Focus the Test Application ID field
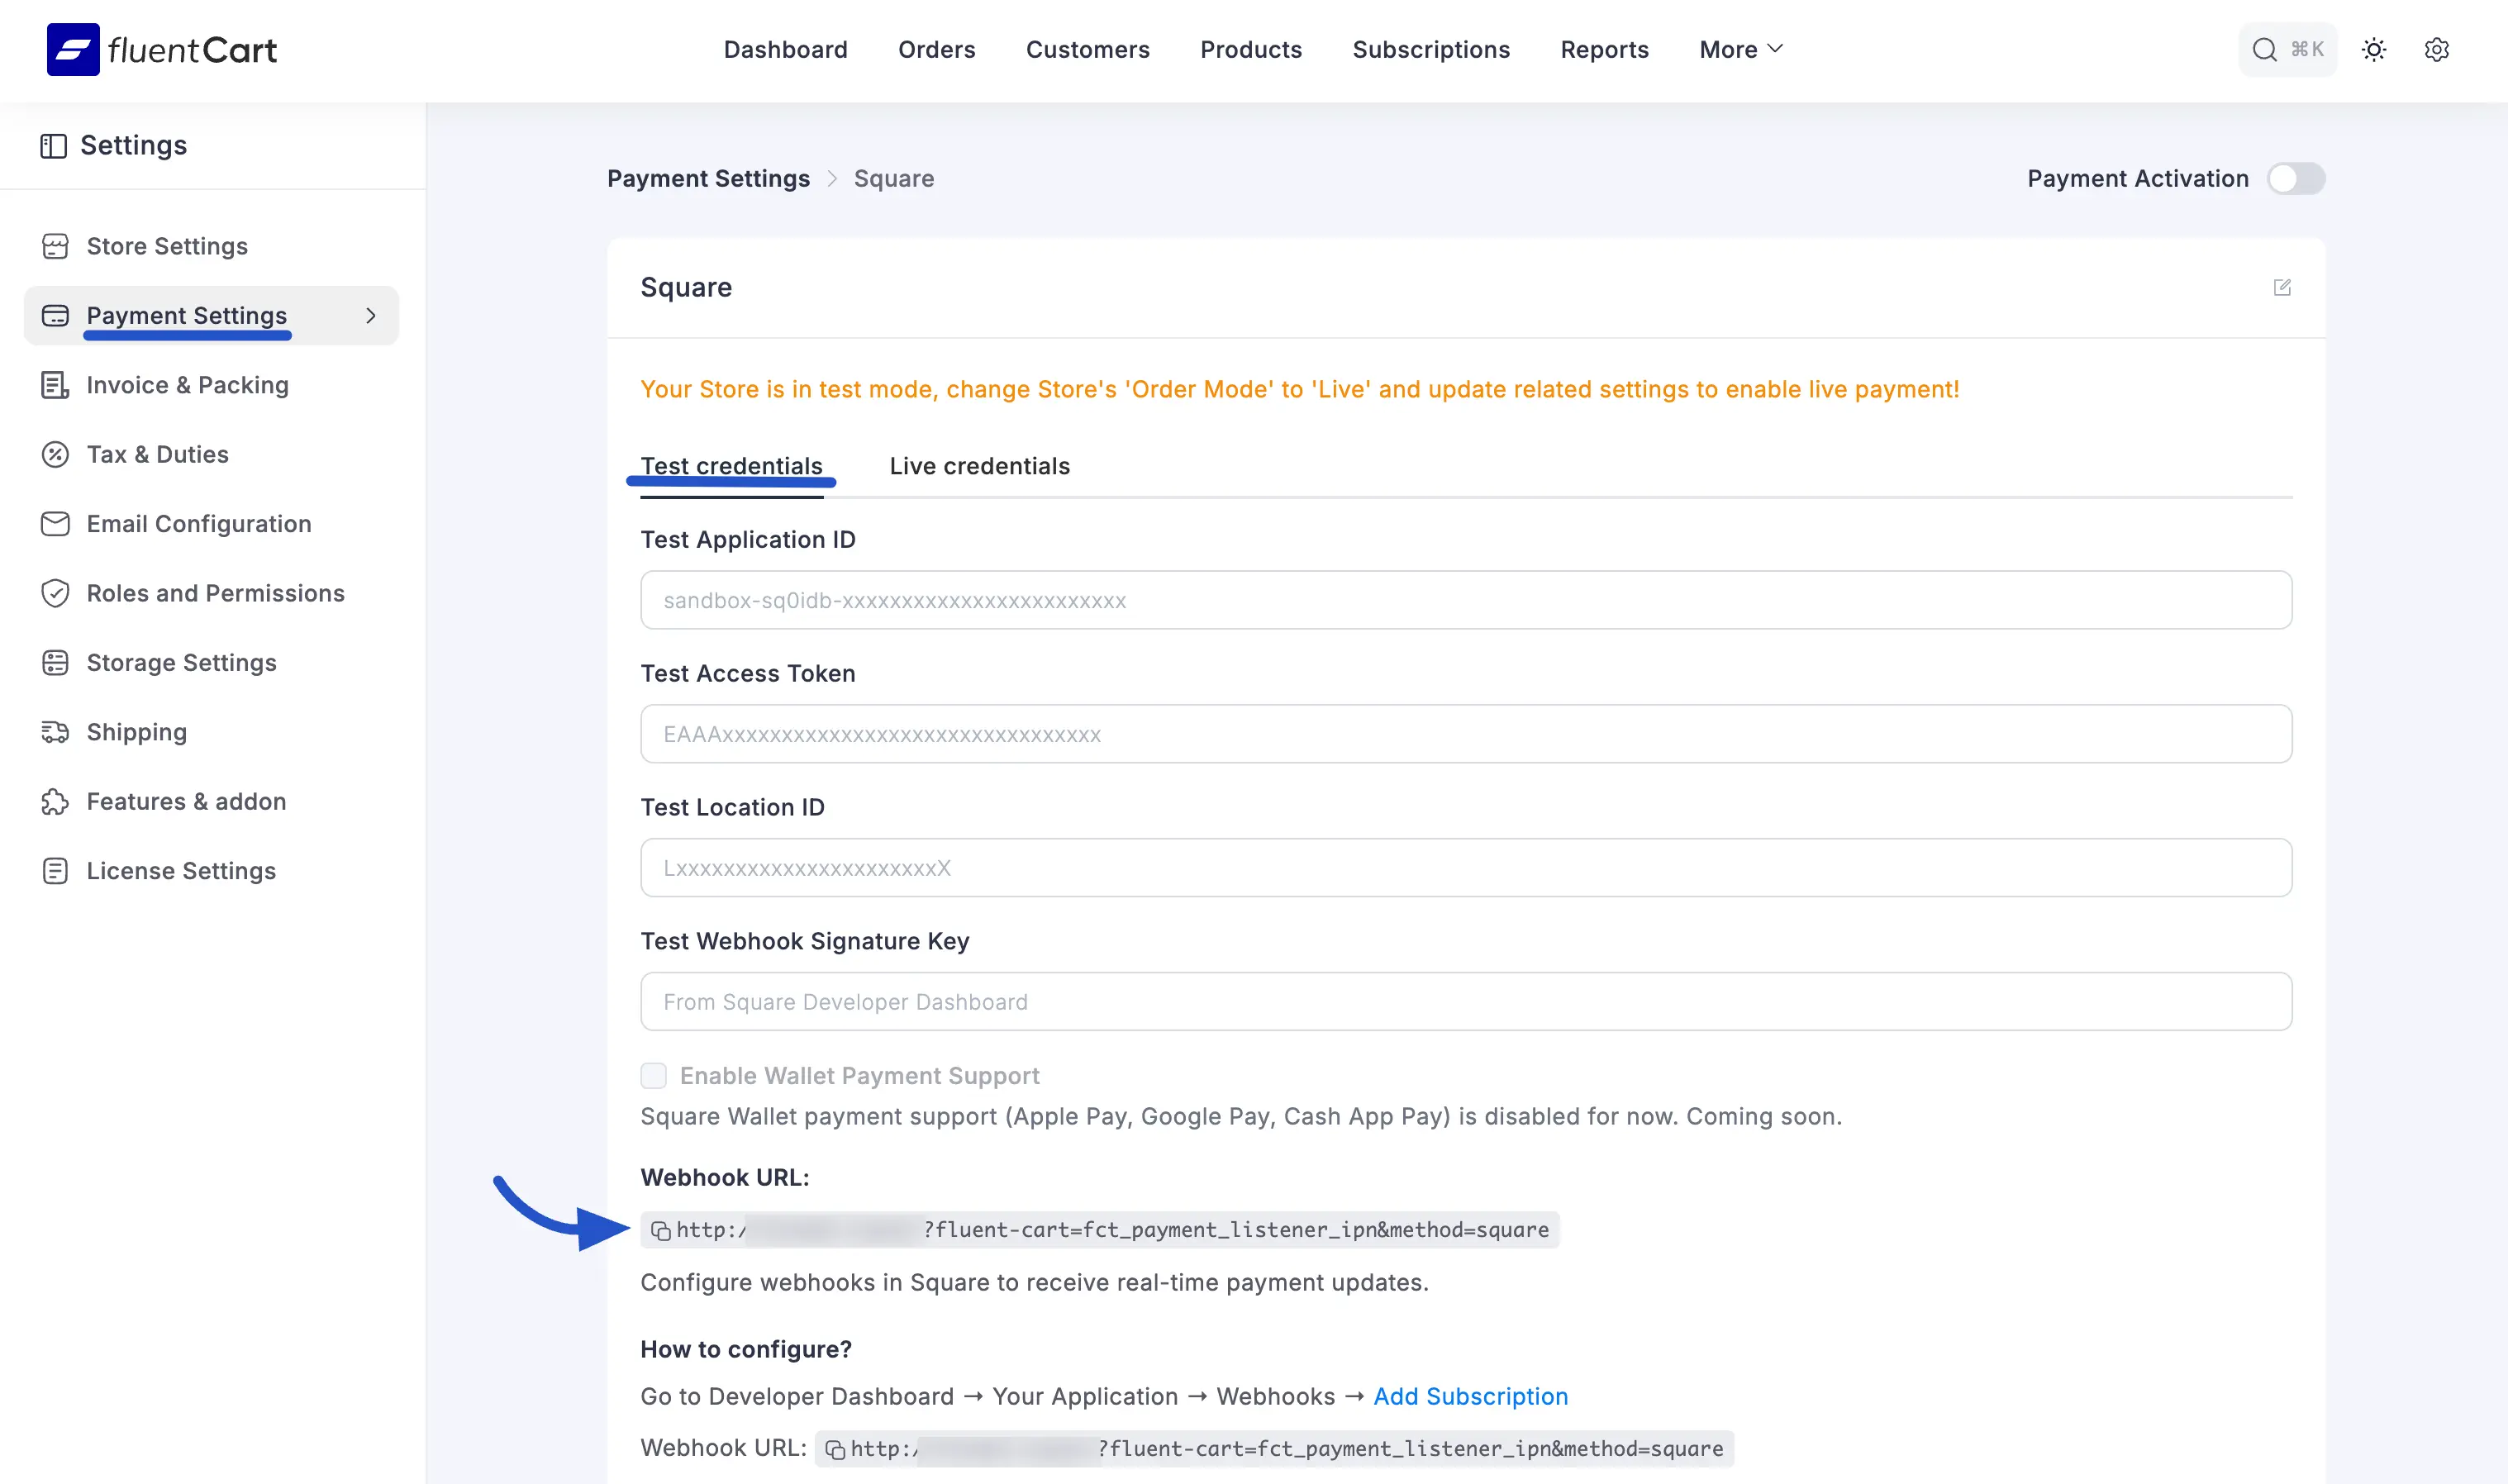The height and width of the screenshot is (1484, 2508). point(1466,600)
